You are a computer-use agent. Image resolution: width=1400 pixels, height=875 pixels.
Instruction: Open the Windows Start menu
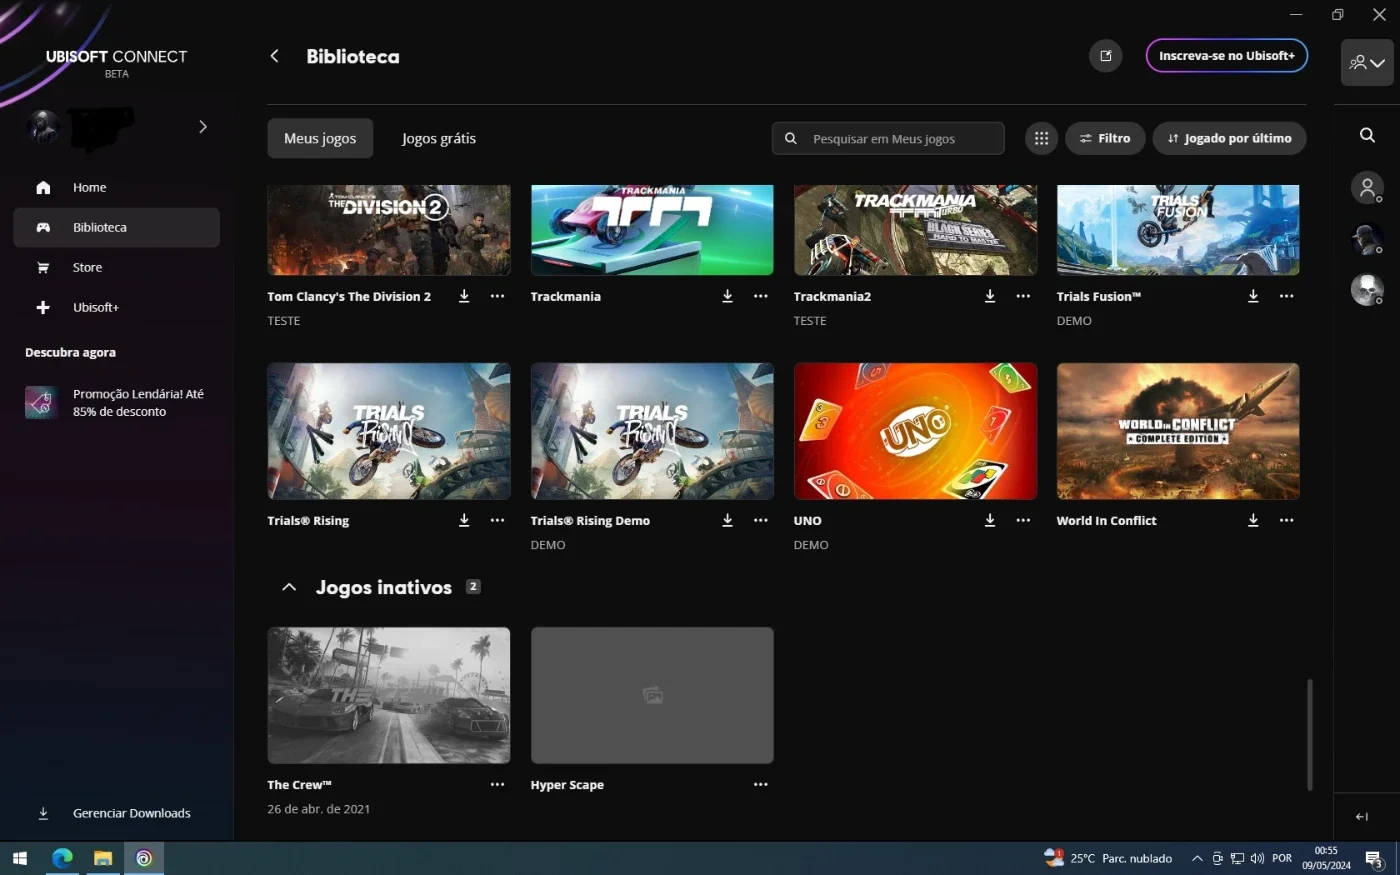(19, 858)
